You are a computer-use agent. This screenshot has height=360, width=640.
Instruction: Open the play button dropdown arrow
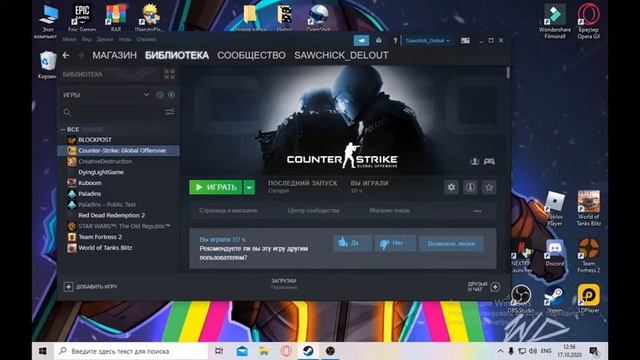tap(249, 187)
